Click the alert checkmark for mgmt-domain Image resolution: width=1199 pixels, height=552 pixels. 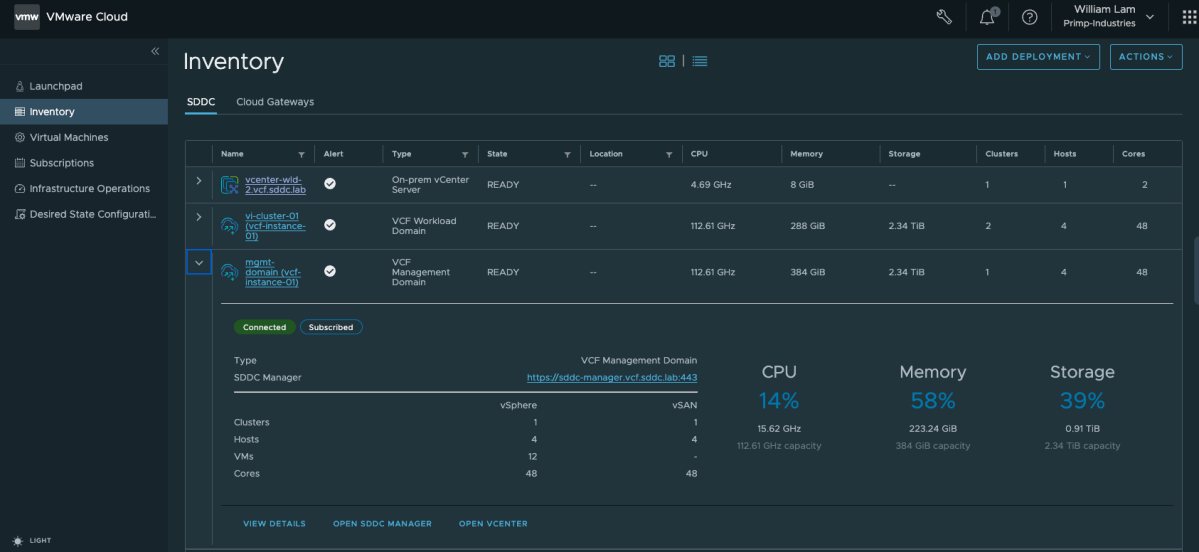(330, 271)
